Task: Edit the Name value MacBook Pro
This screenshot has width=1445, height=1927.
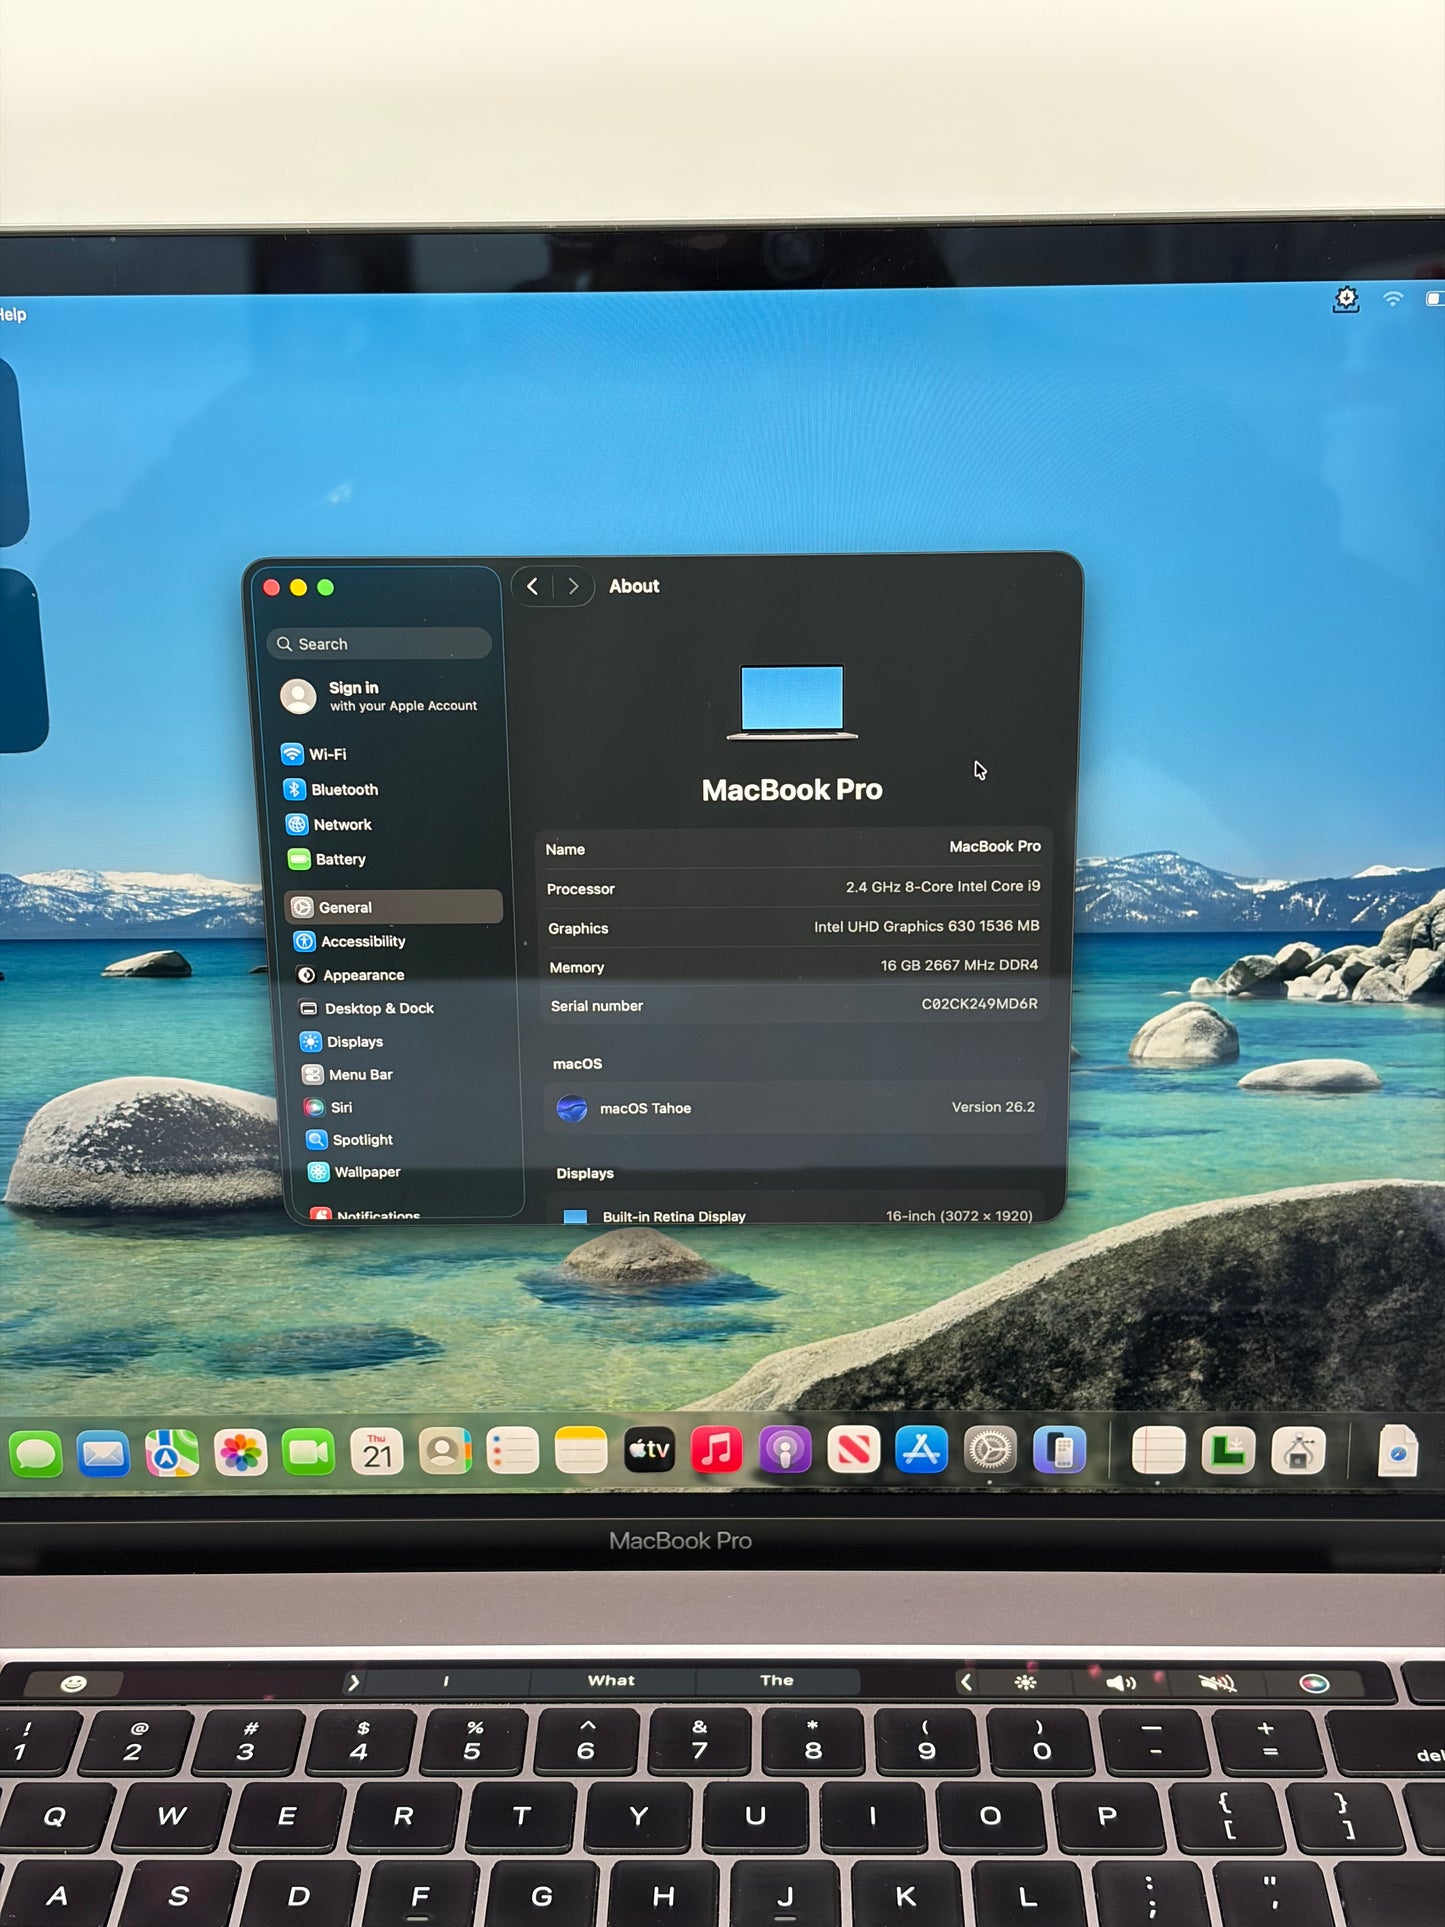Action: pyautogui.click(x=995, y=846)
